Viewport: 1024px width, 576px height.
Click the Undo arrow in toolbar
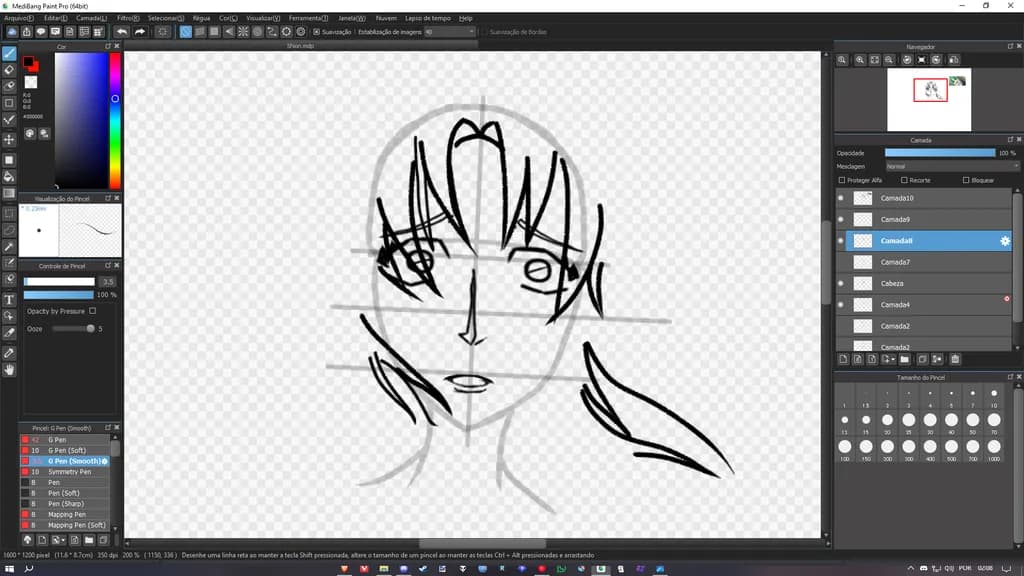coord(122,31)
